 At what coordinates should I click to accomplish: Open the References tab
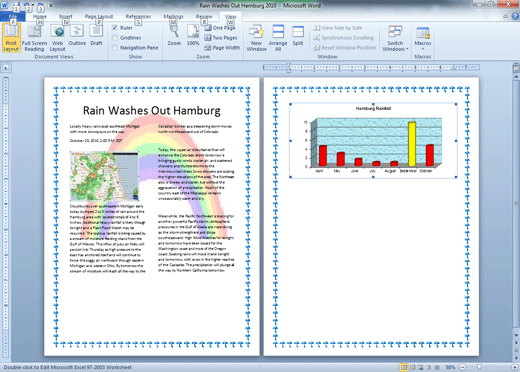138,16
